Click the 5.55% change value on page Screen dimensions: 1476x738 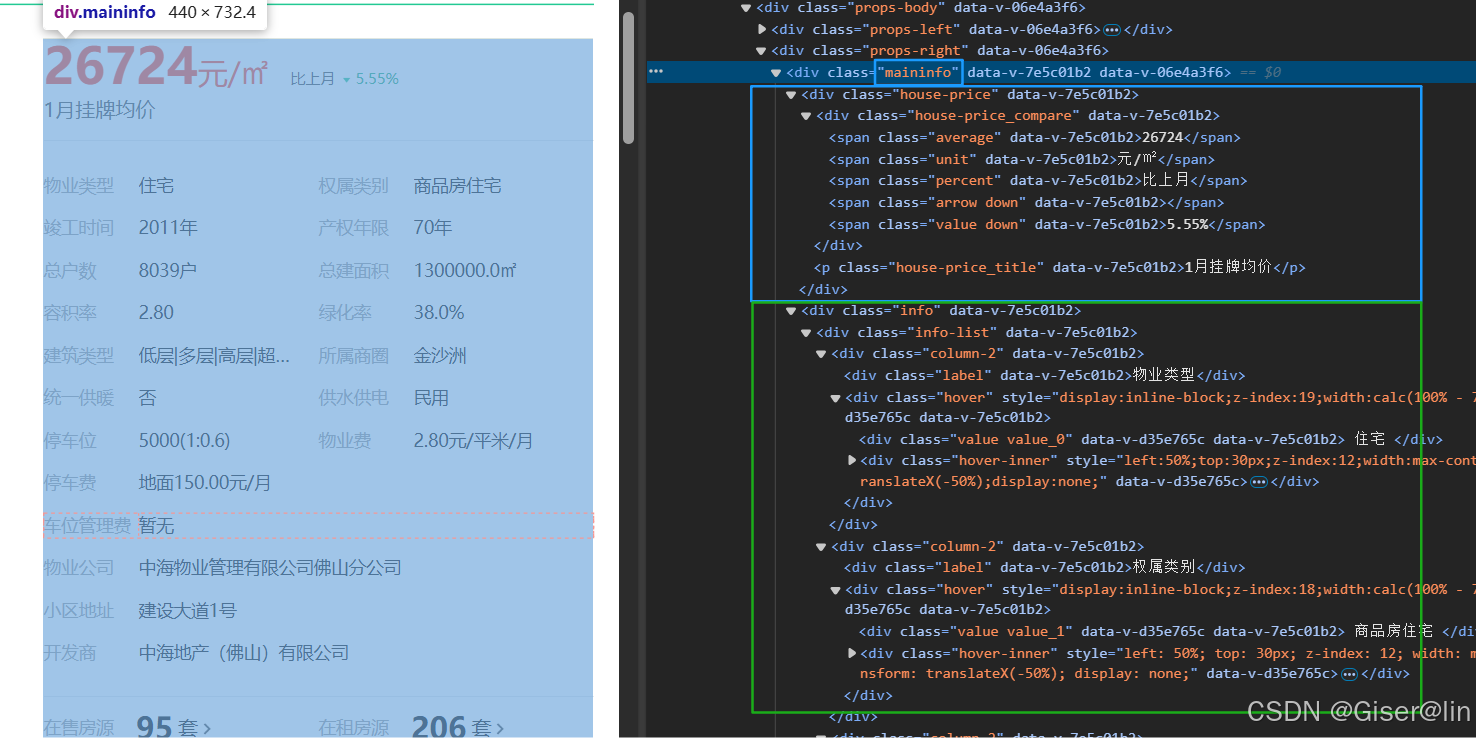coord(377,79)
